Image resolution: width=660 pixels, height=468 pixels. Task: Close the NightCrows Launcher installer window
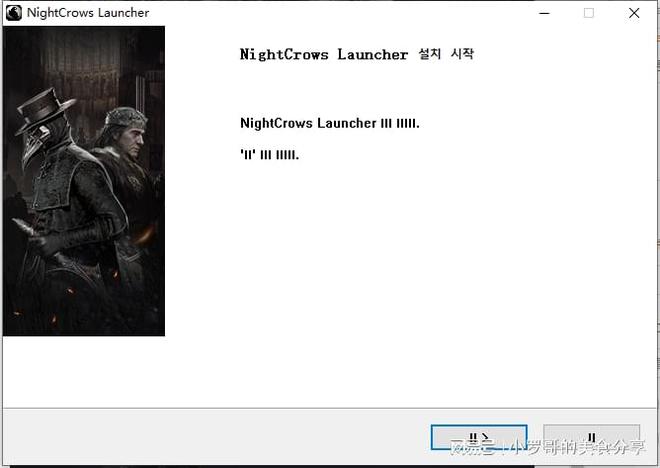(634, 13)
